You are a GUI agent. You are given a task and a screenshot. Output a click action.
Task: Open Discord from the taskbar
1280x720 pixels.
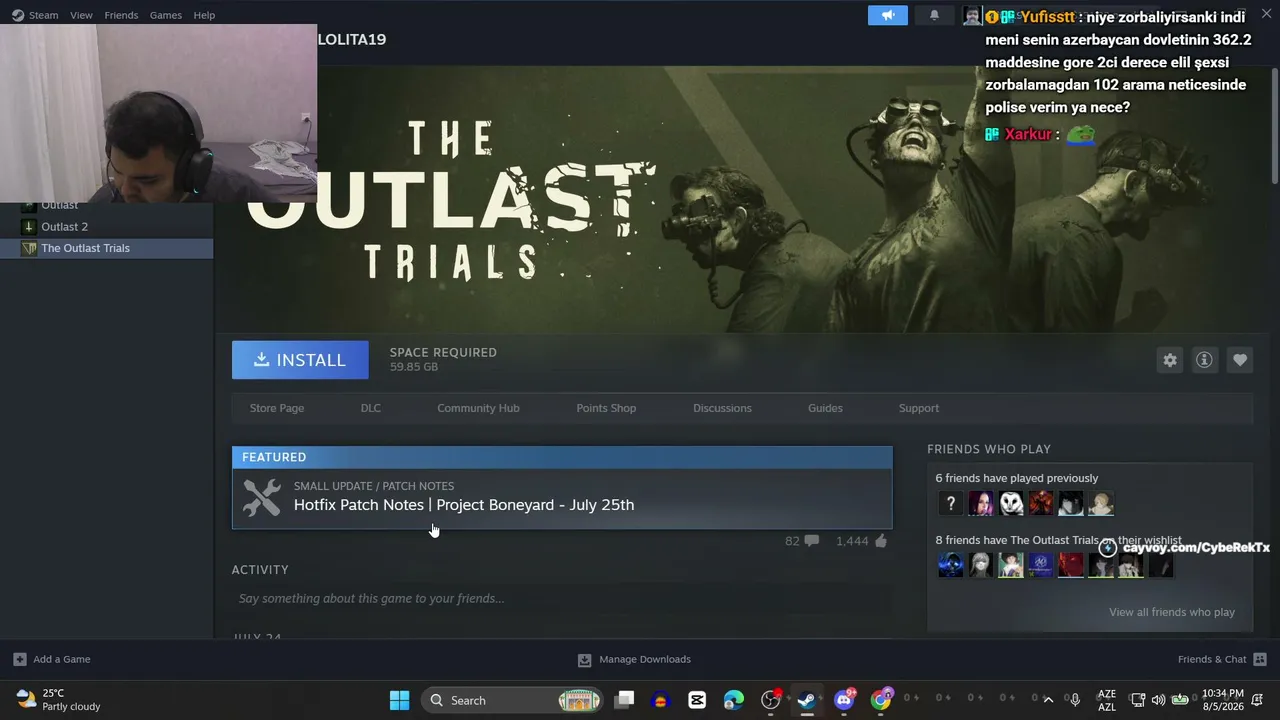tap(844, 700)
